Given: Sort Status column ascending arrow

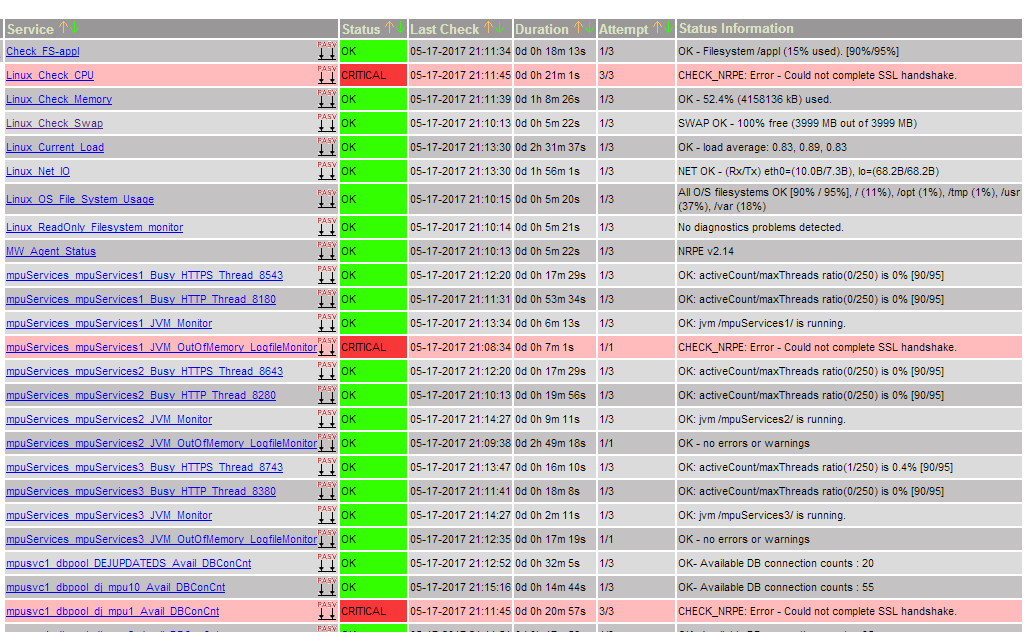Looking at the screenshot, I should click(390, 29).
